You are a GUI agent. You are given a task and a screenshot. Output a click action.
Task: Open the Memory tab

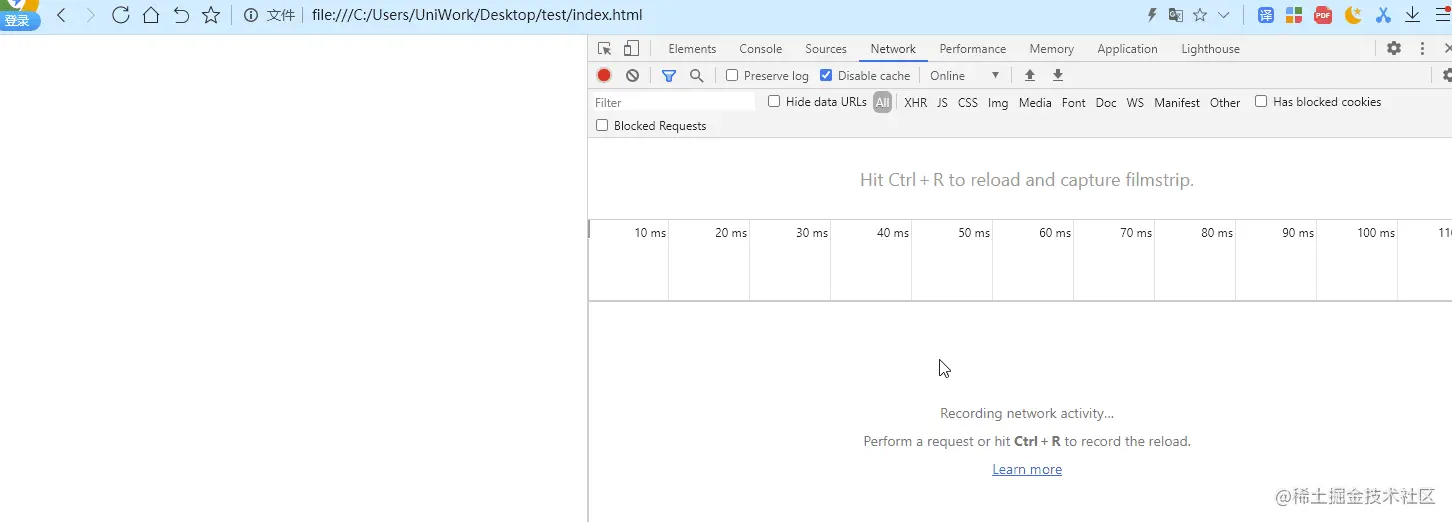point(1052,49)
